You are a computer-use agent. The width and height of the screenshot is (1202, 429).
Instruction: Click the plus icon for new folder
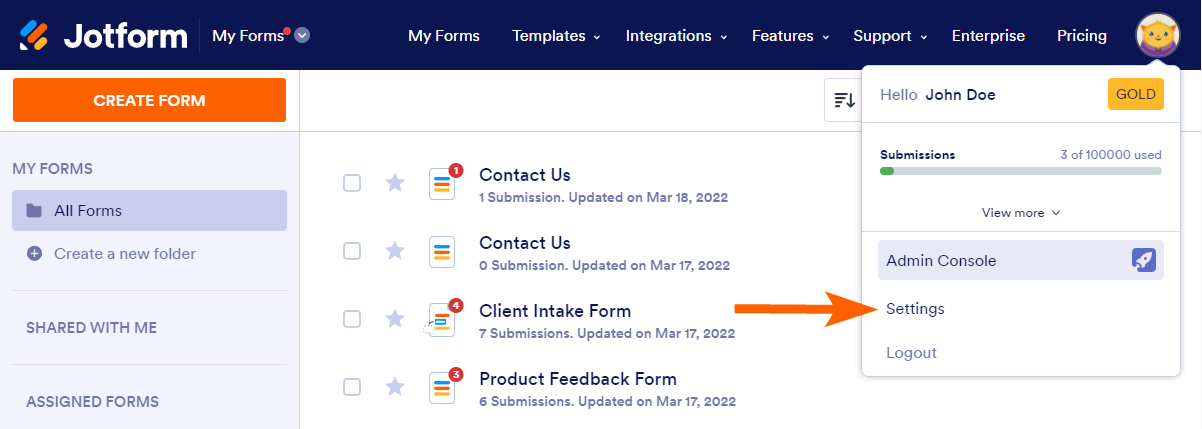click(x=34, y=254)
